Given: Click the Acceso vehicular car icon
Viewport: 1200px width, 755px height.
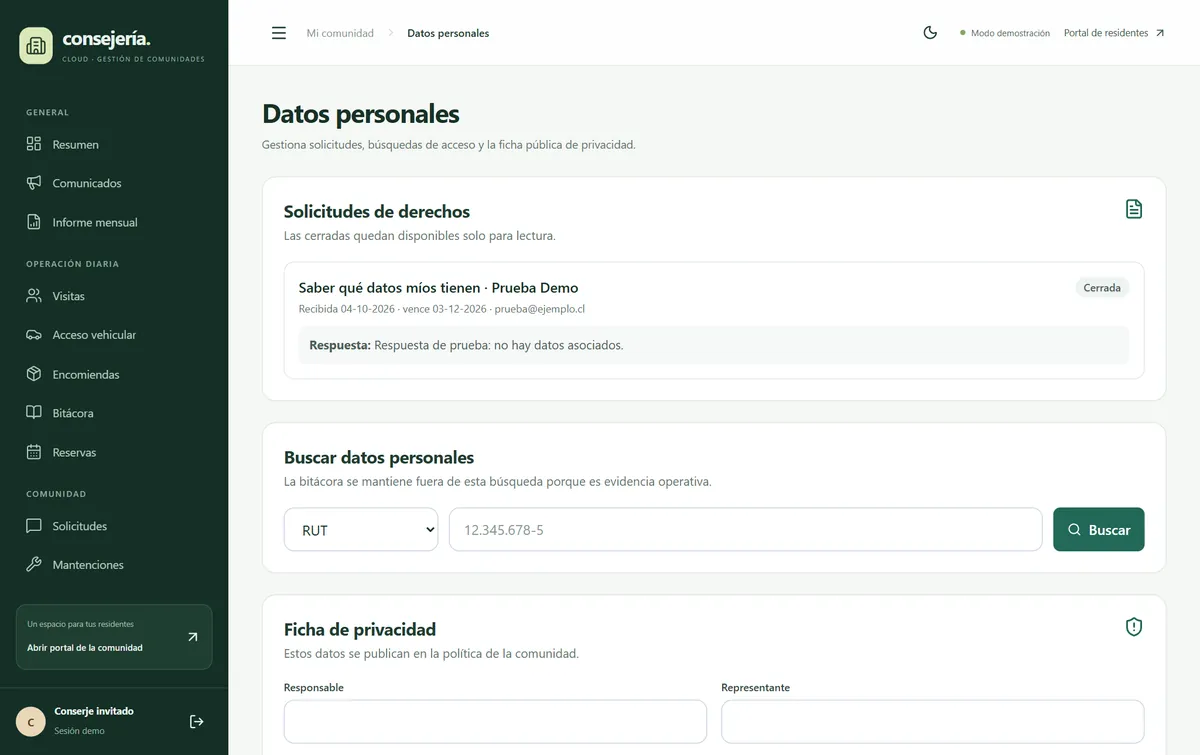Looking at the screenshot, I should pyautogui.click(x=34, y=335).
